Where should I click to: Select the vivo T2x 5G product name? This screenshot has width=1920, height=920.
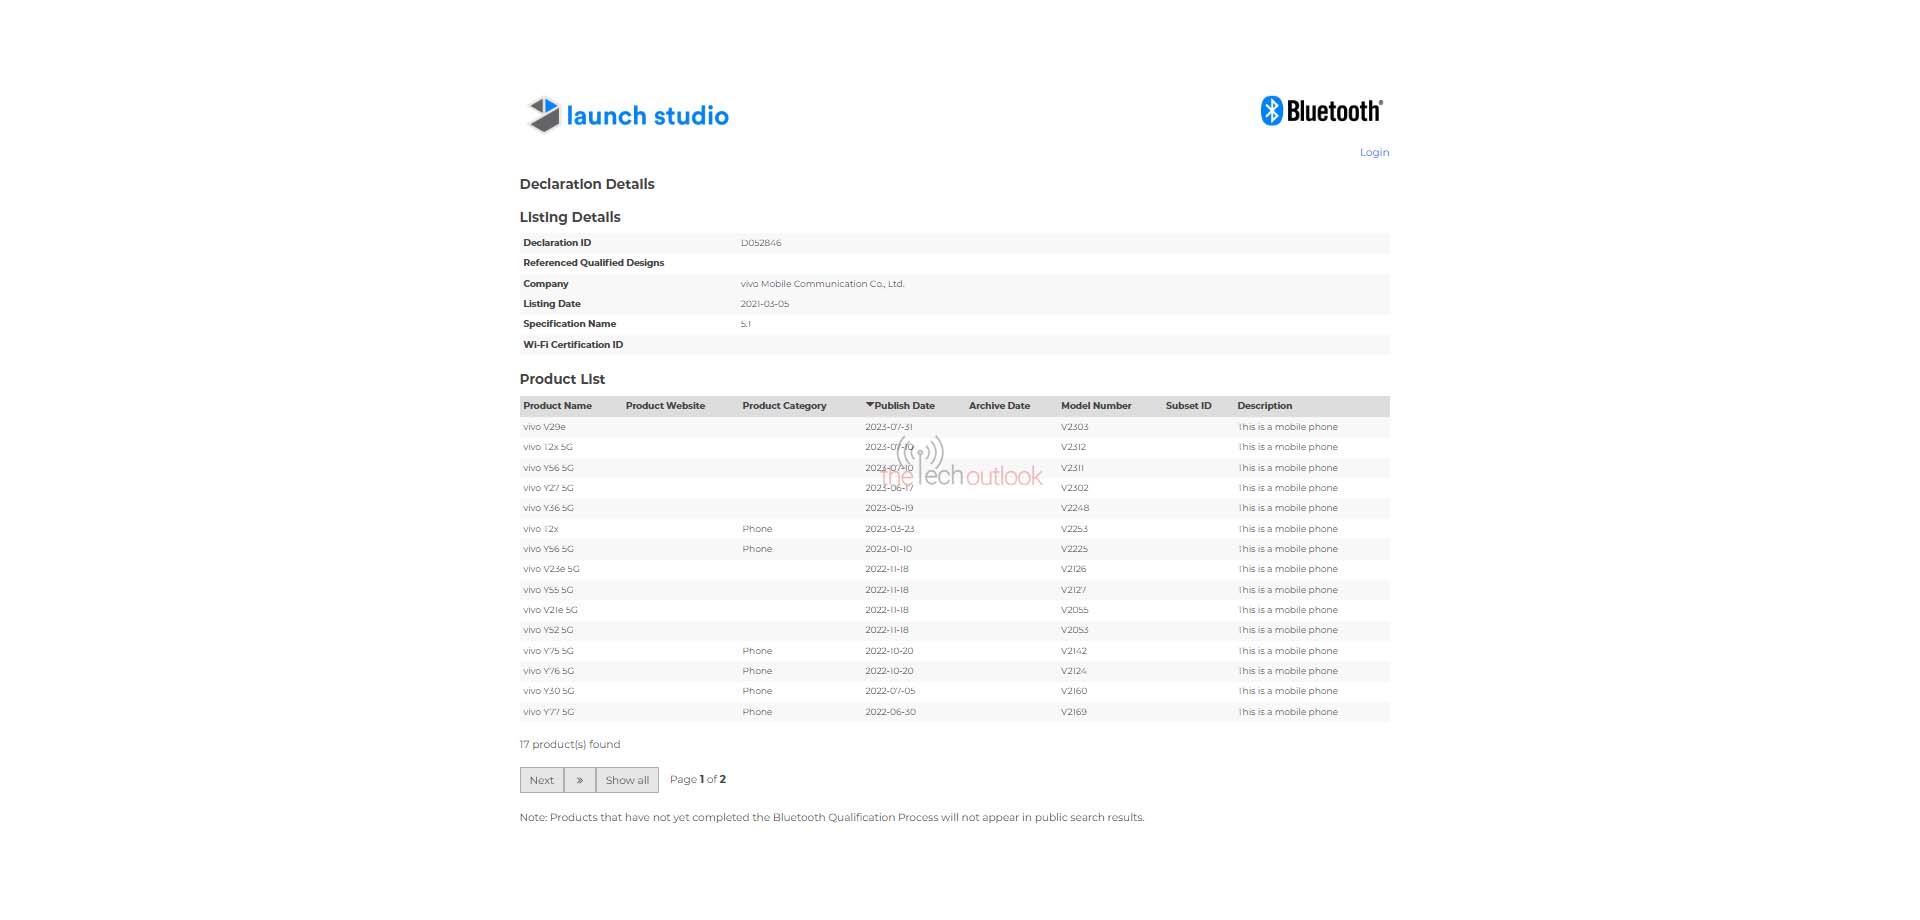(548, 447)
